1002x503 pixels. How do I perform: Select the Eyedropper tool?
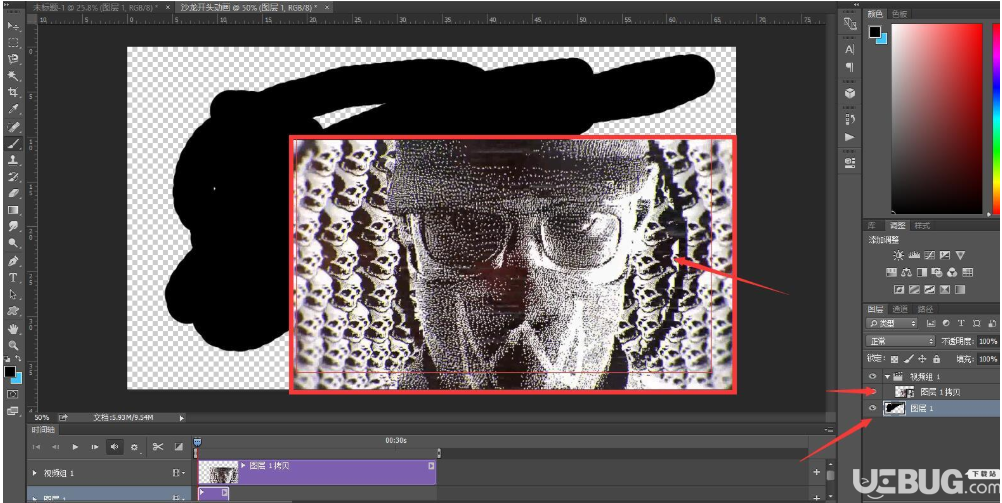(13, 109)
